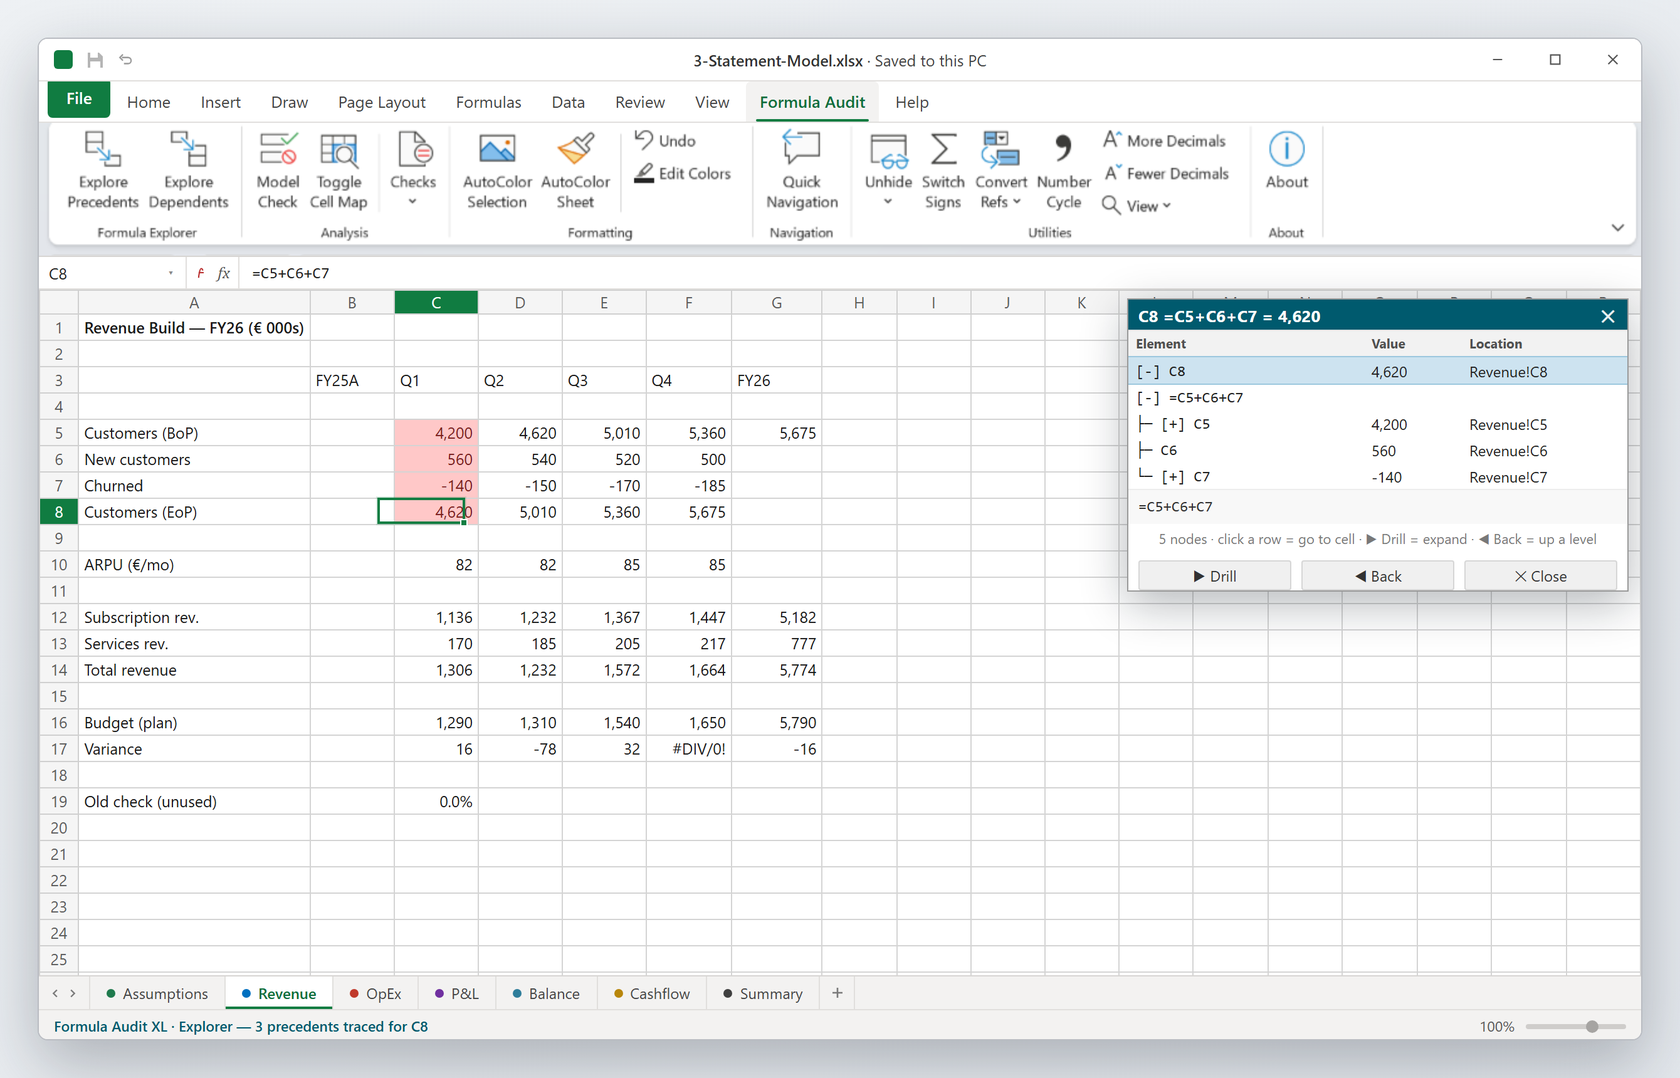Switch to the Assumptions sheet tab
1680x1078 pixels.
pyautogui.click(x=156, y=994)
